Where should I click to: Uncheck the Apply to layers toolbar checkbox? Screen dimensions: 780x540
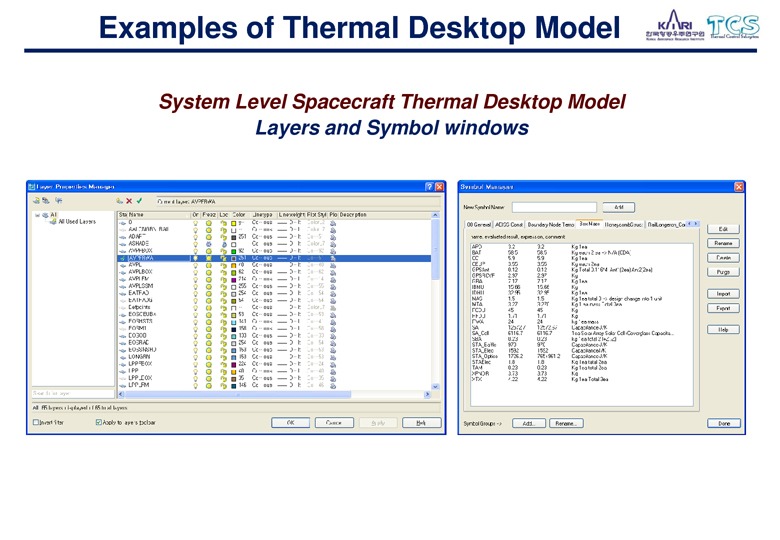pos(98,422)
